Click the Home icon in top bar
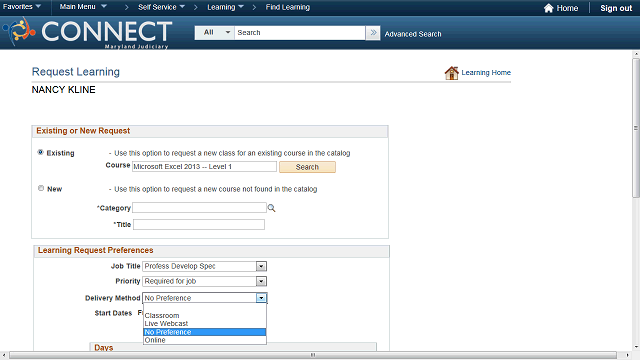This screenshot has width=640, height=360. pyautogui.click(x=549, y=8)
